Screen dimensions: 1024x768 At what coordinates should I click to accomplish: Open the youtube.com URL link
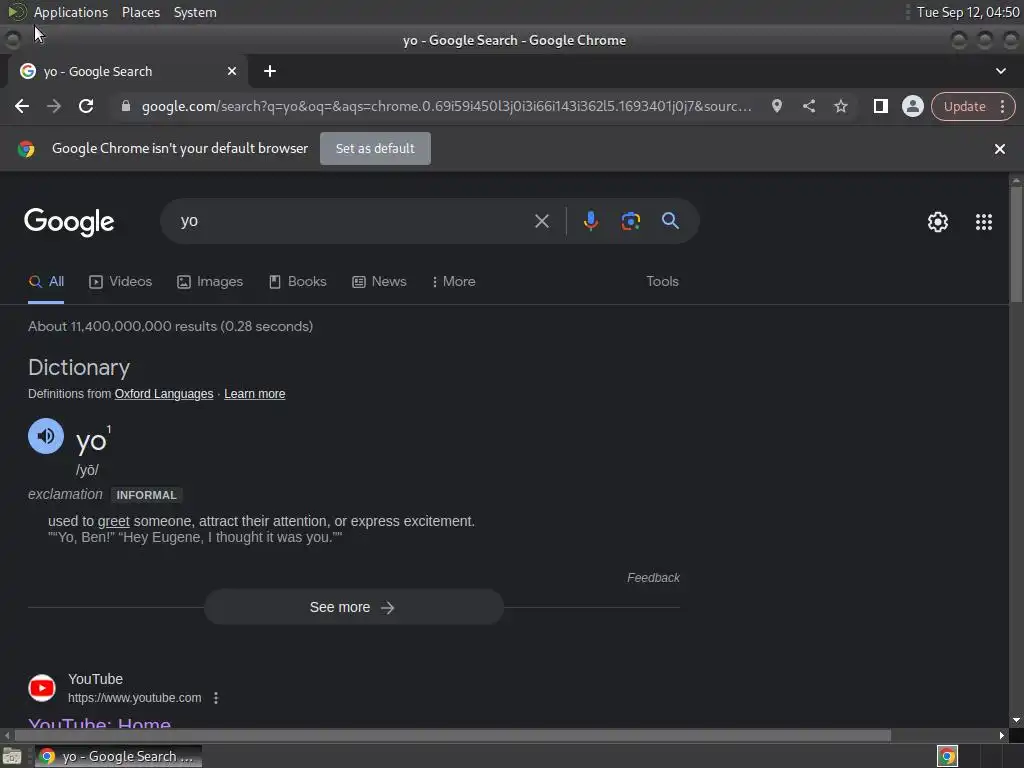[x=135, y=698]
